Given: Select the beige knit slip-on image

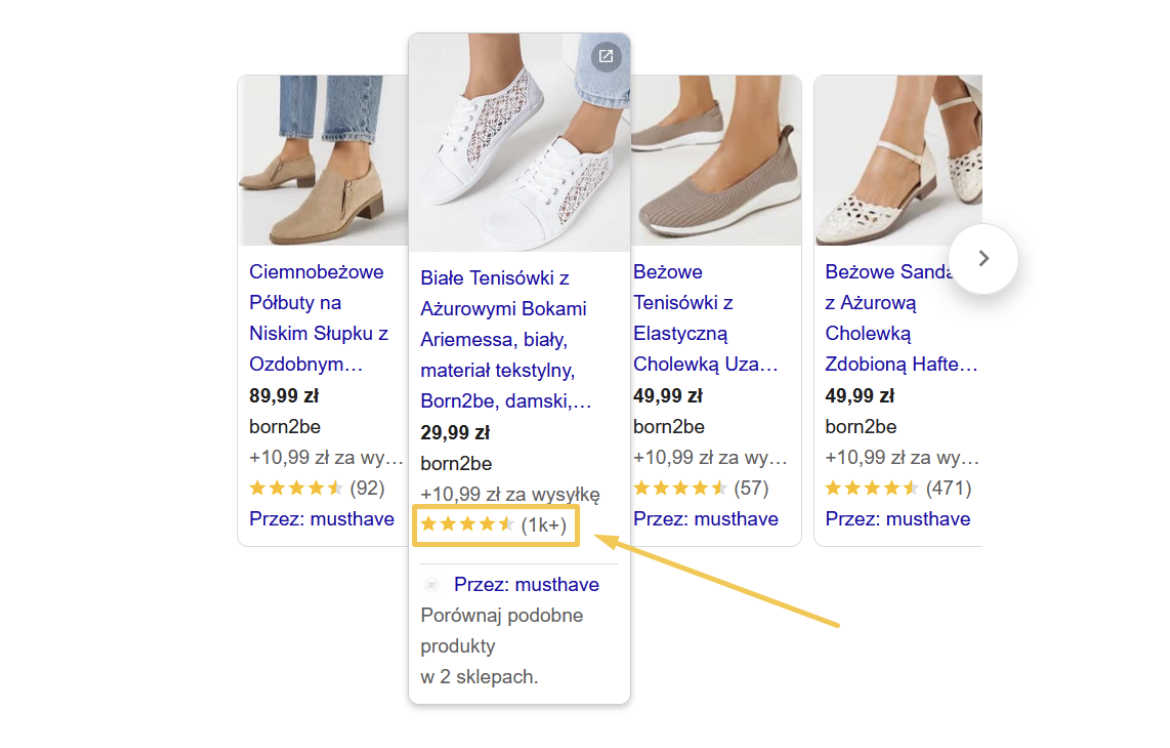Looking at the screenshot, I should point(716,160).
